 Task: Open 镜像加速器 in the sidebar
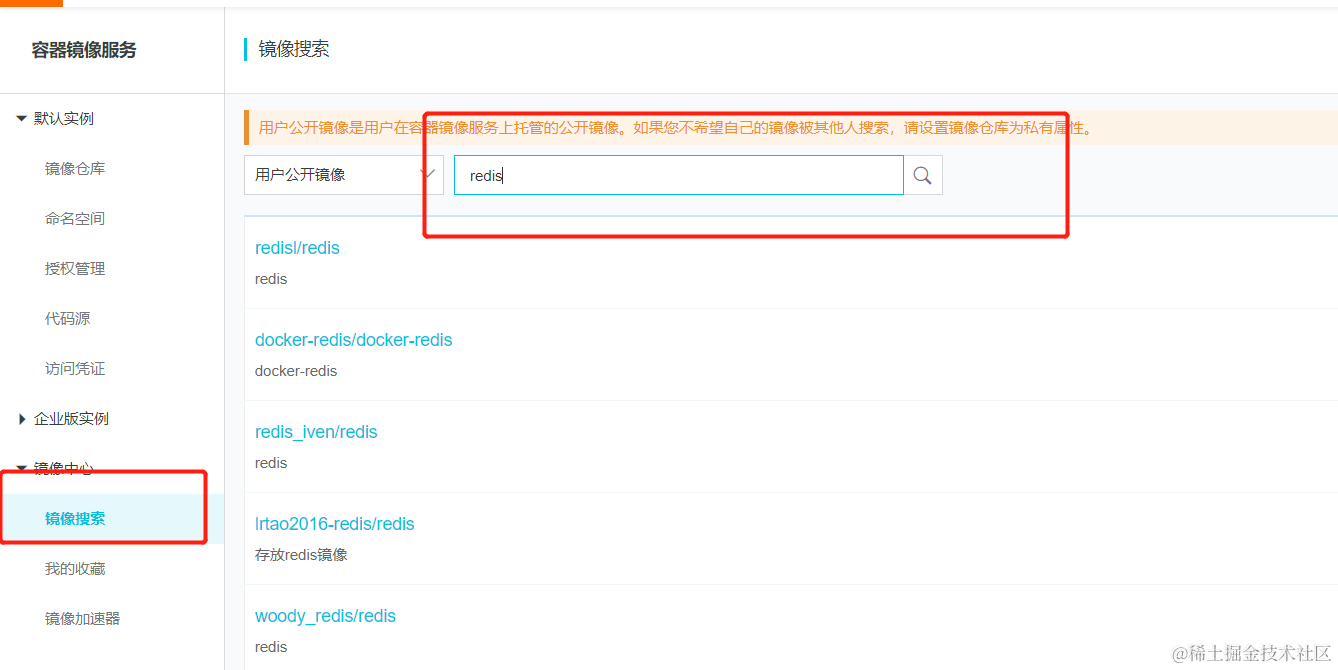[x=82, y=619]
